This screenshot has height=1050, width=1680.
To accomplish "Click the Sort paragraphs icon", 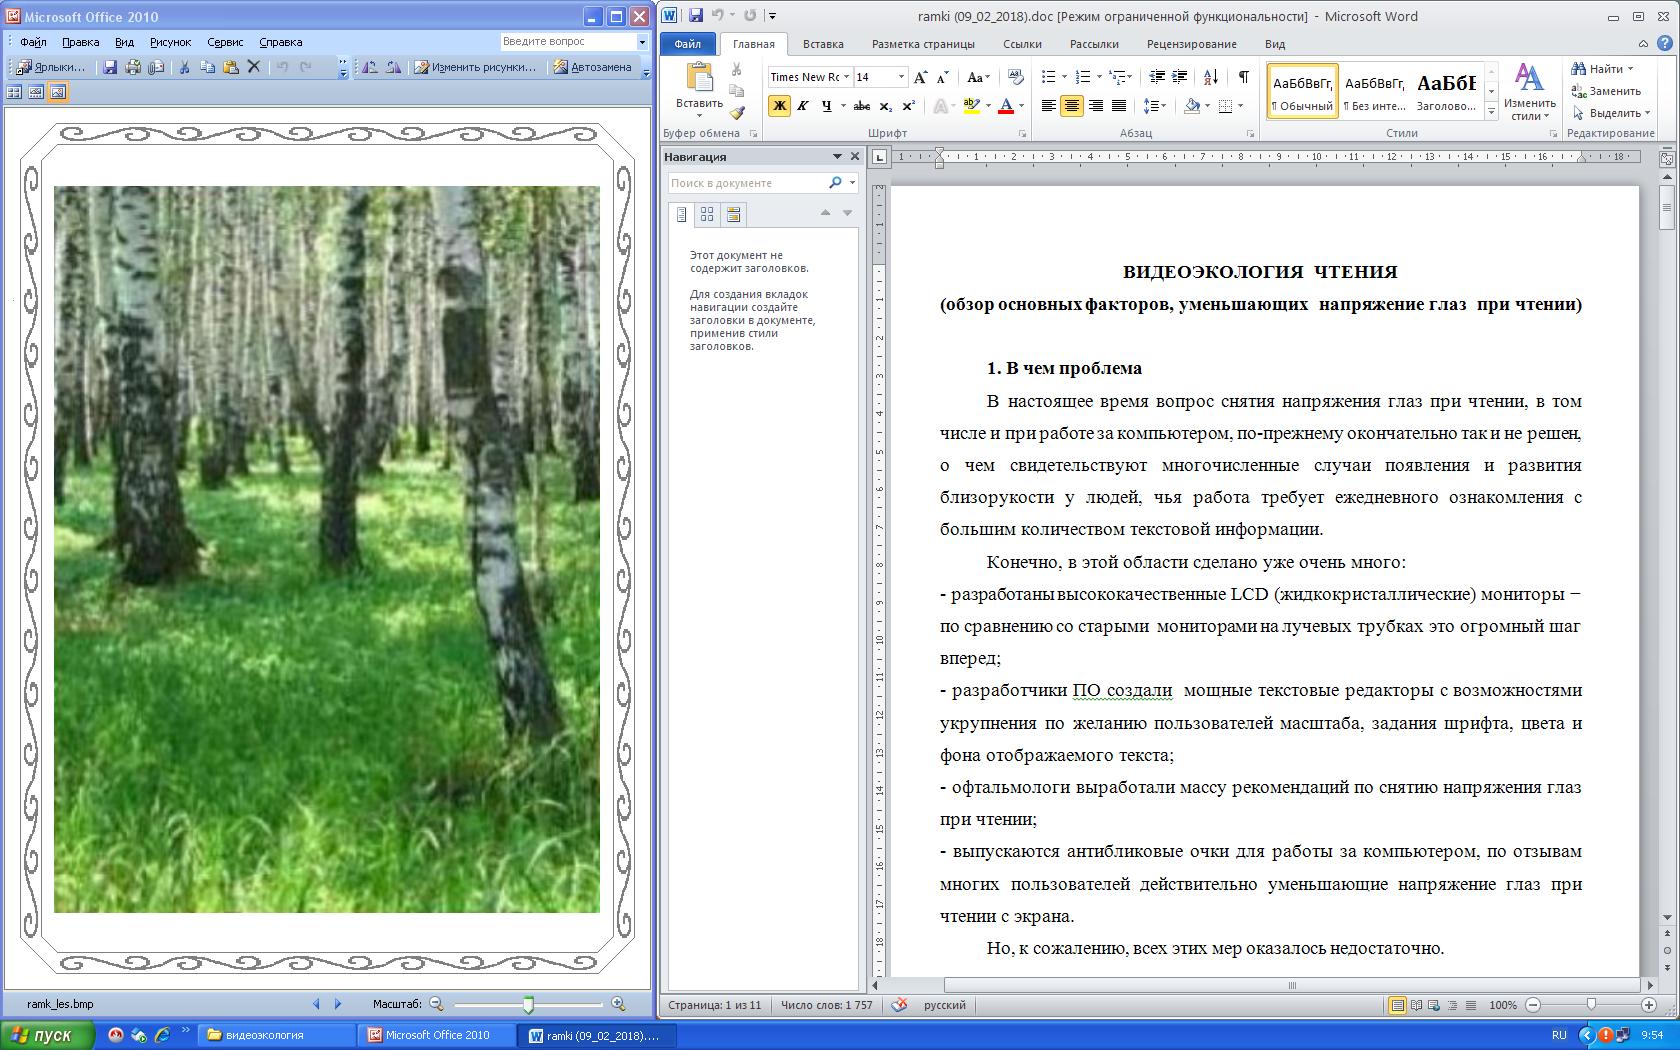I will tap(1211, 77).
